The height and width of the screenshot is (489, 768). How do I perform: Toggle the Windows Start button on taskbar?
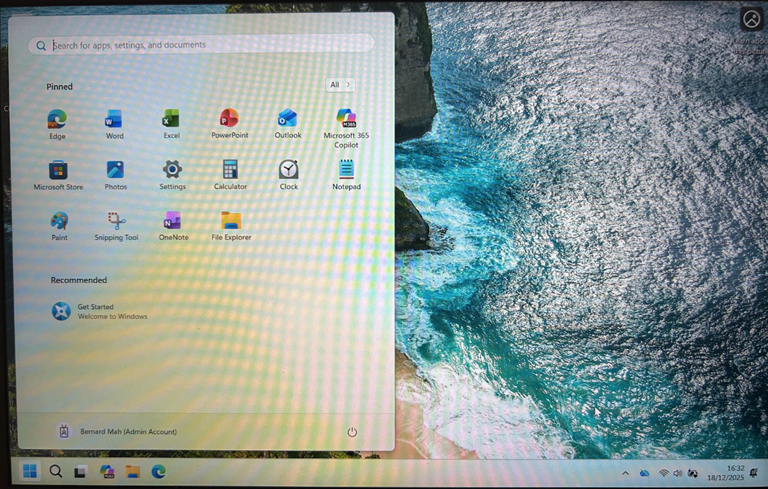pyautogui.click(x=30, y=471)
